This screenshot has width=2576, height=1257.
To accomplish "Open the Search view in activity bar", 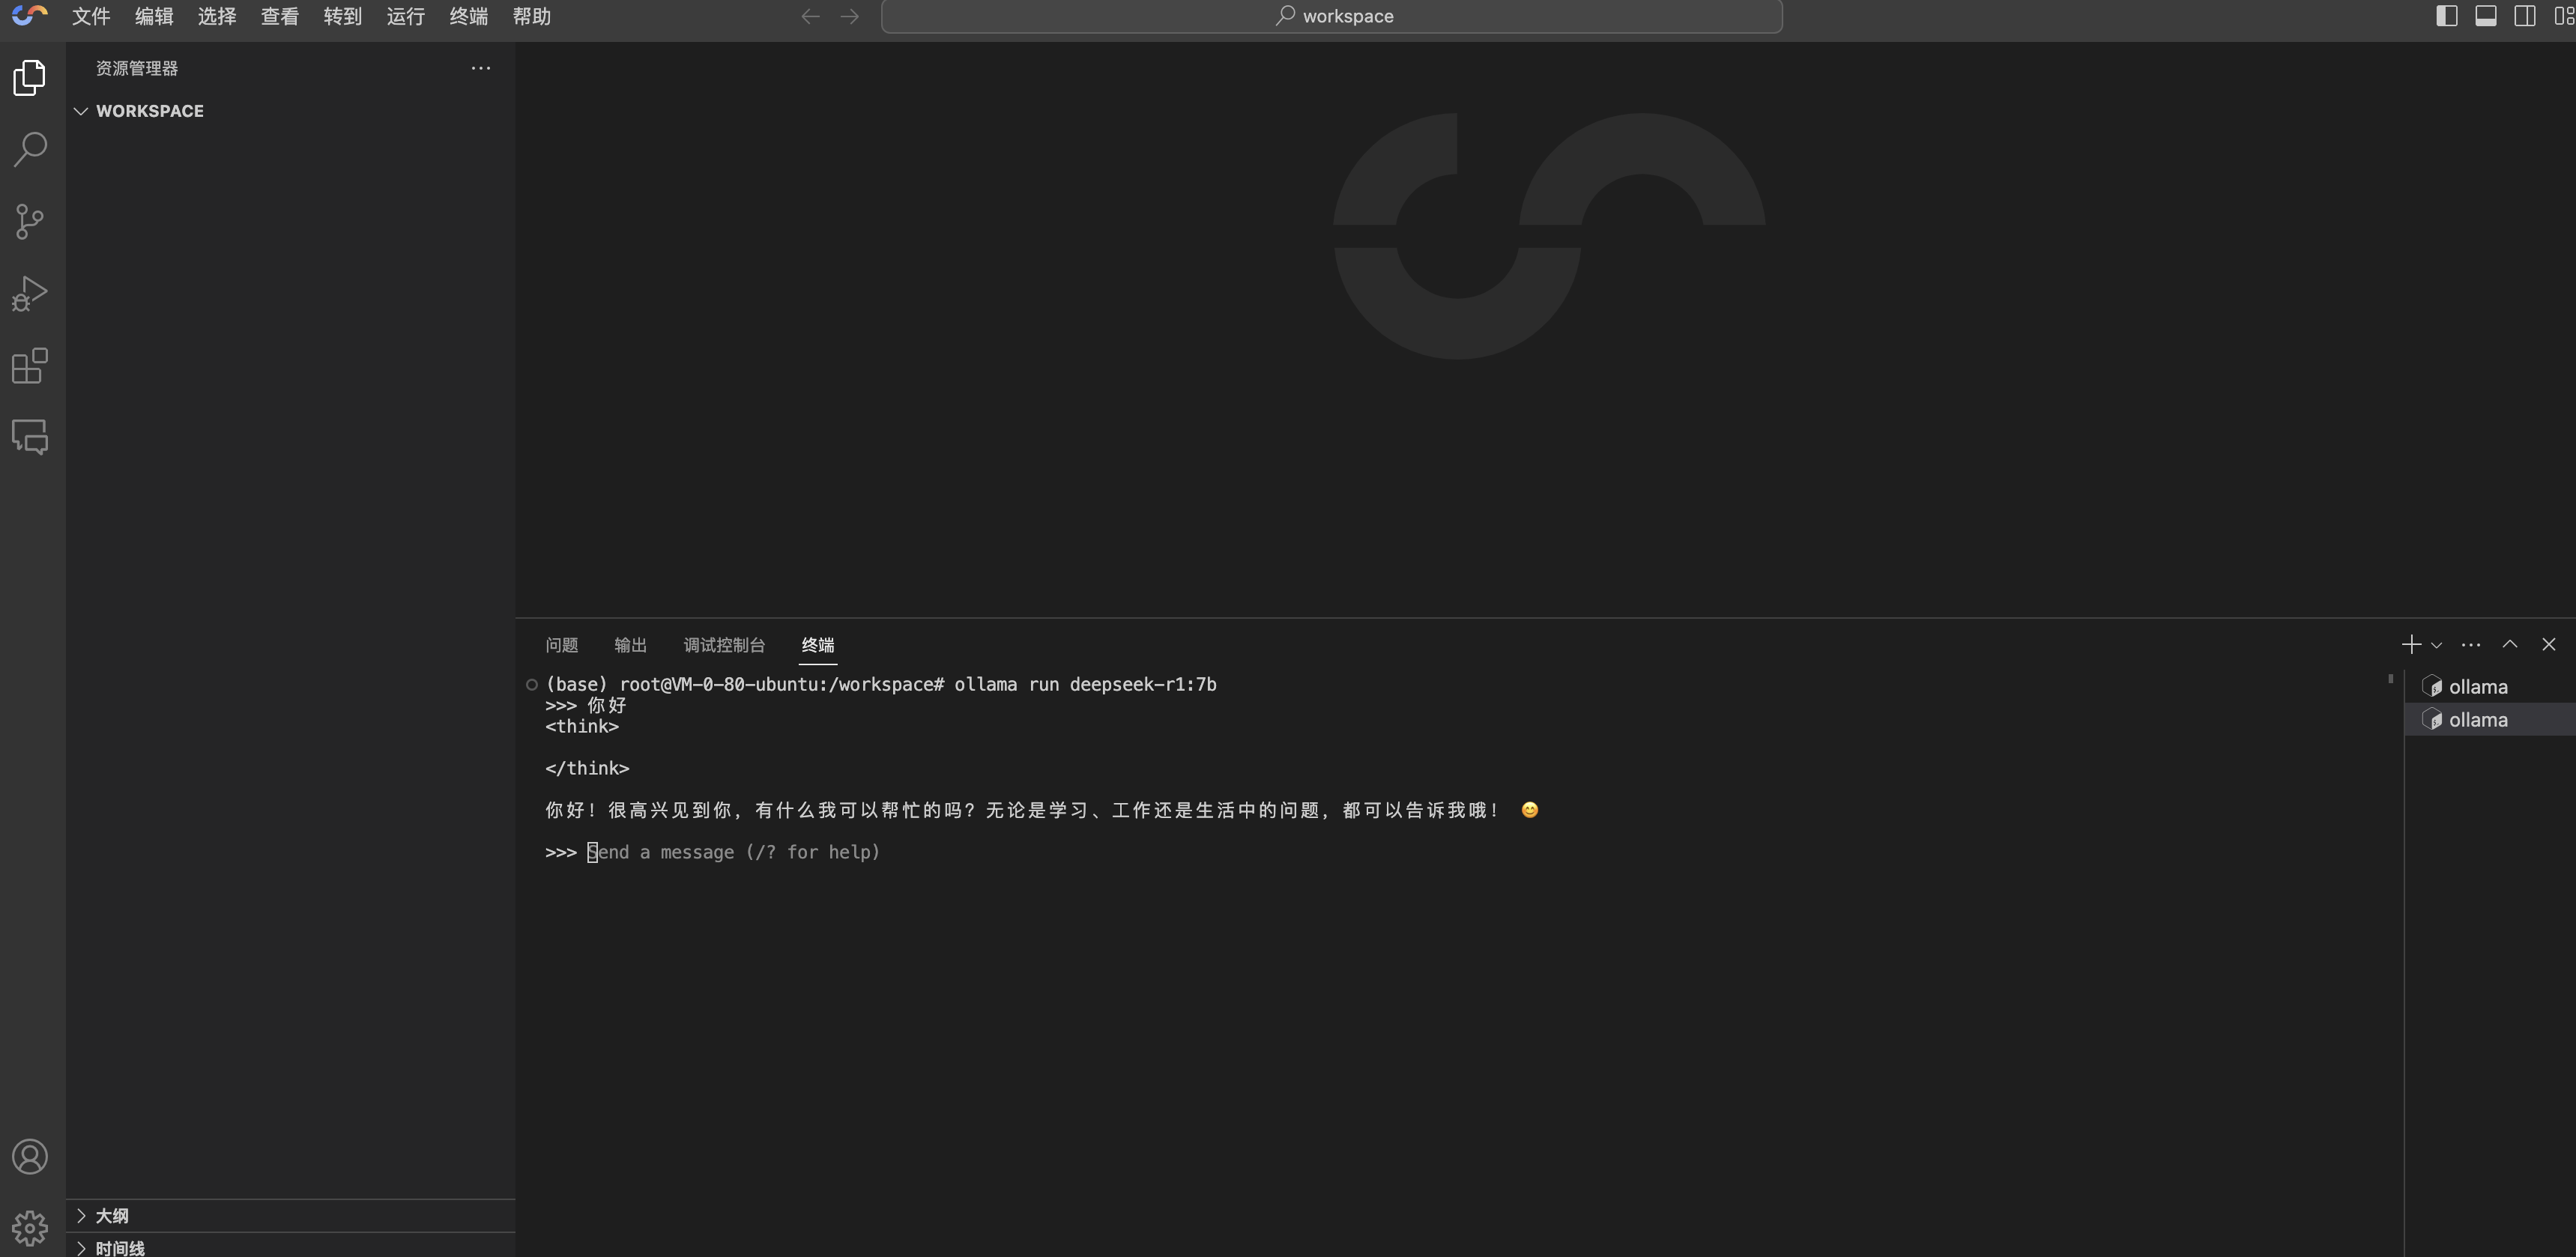I will 30,149.
